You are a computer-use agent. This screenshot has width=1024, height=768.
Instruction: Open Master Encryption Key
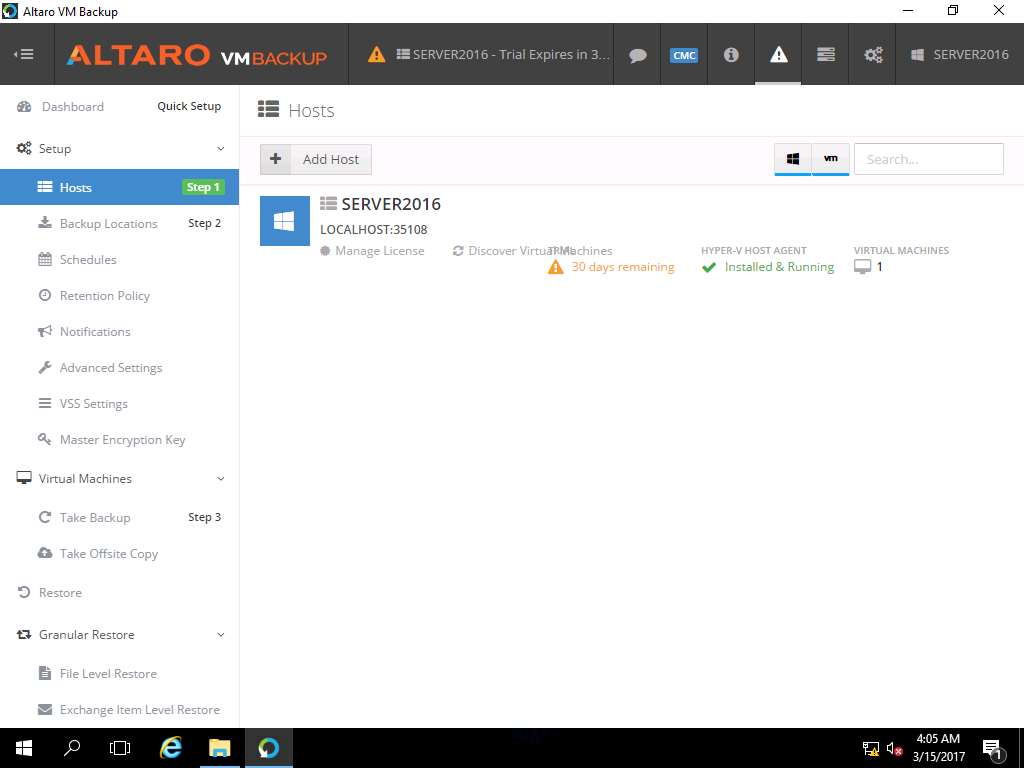[x=122, y=440]
